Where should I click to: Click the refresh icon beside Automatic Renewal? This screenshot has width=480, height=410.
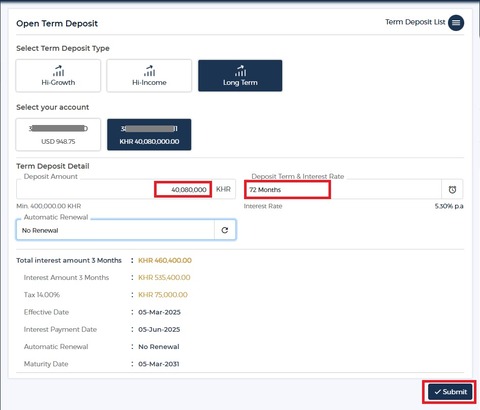click(225, 230)
